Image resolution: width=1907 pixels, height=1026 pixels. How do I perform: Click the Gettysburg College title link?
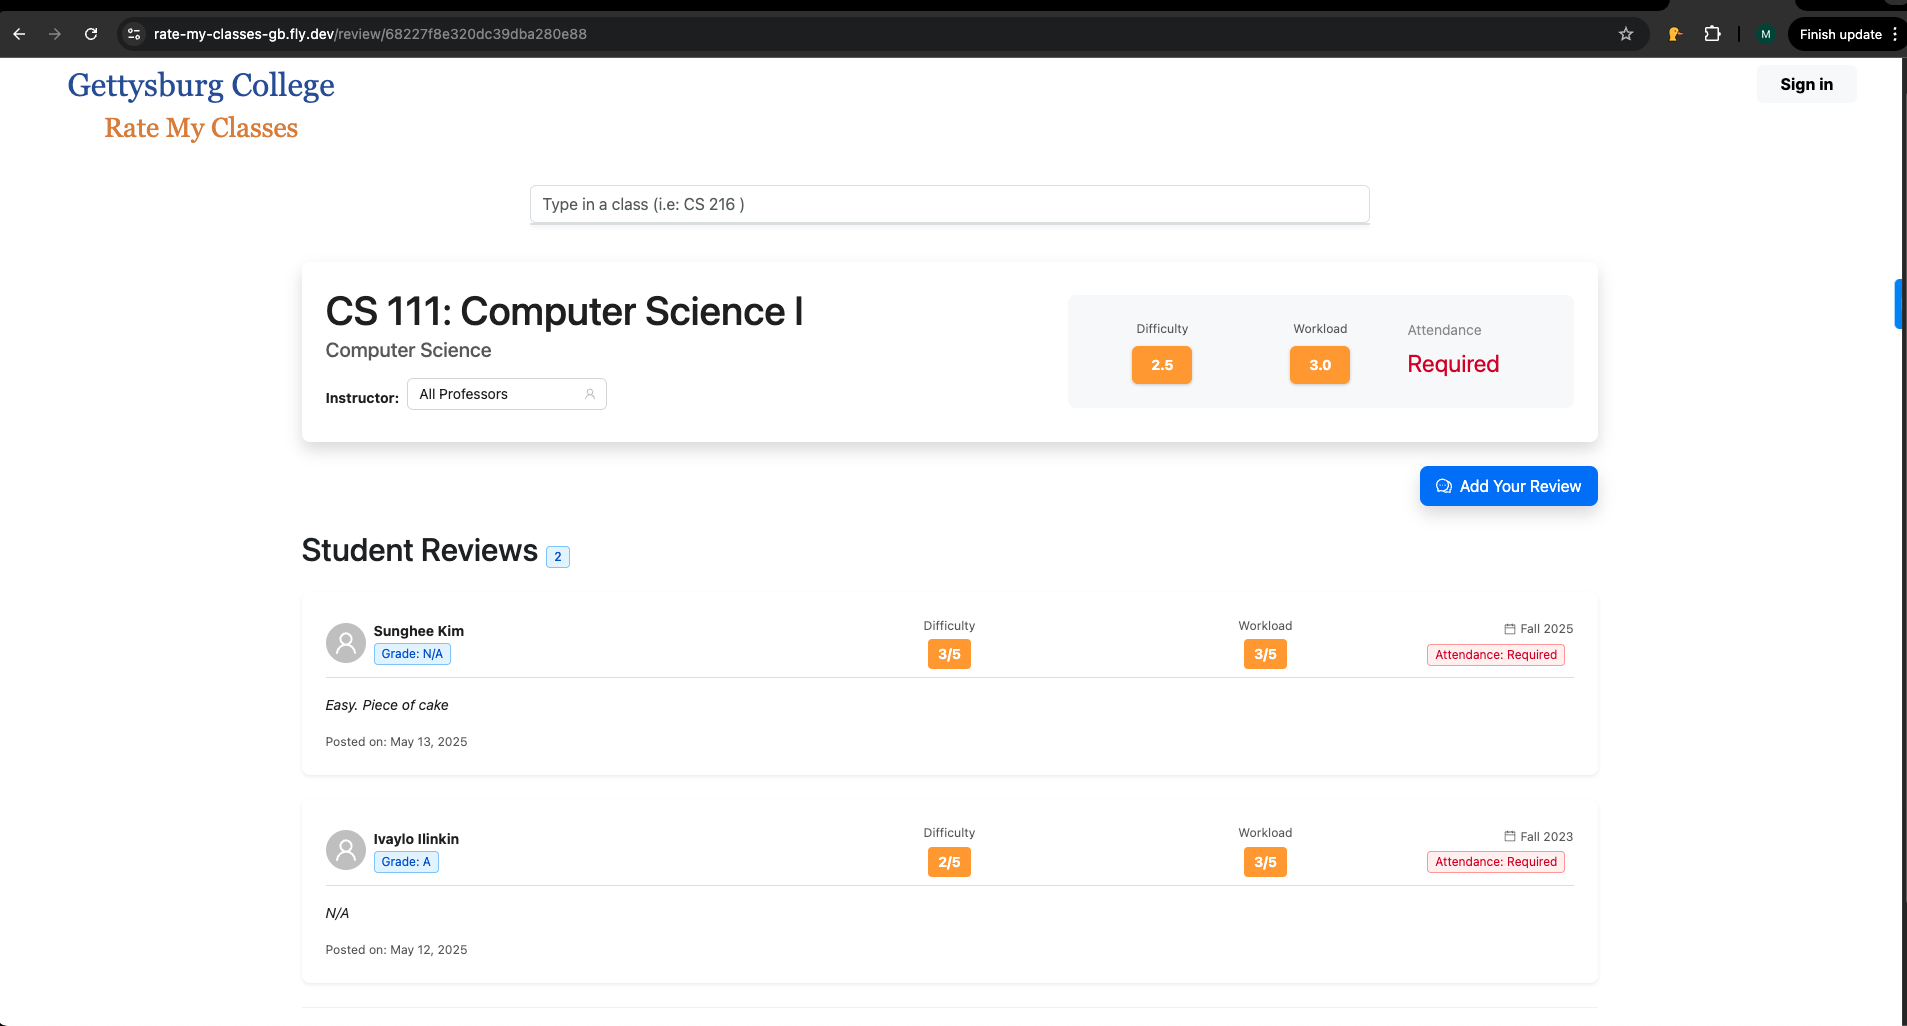tap(201, 85)
